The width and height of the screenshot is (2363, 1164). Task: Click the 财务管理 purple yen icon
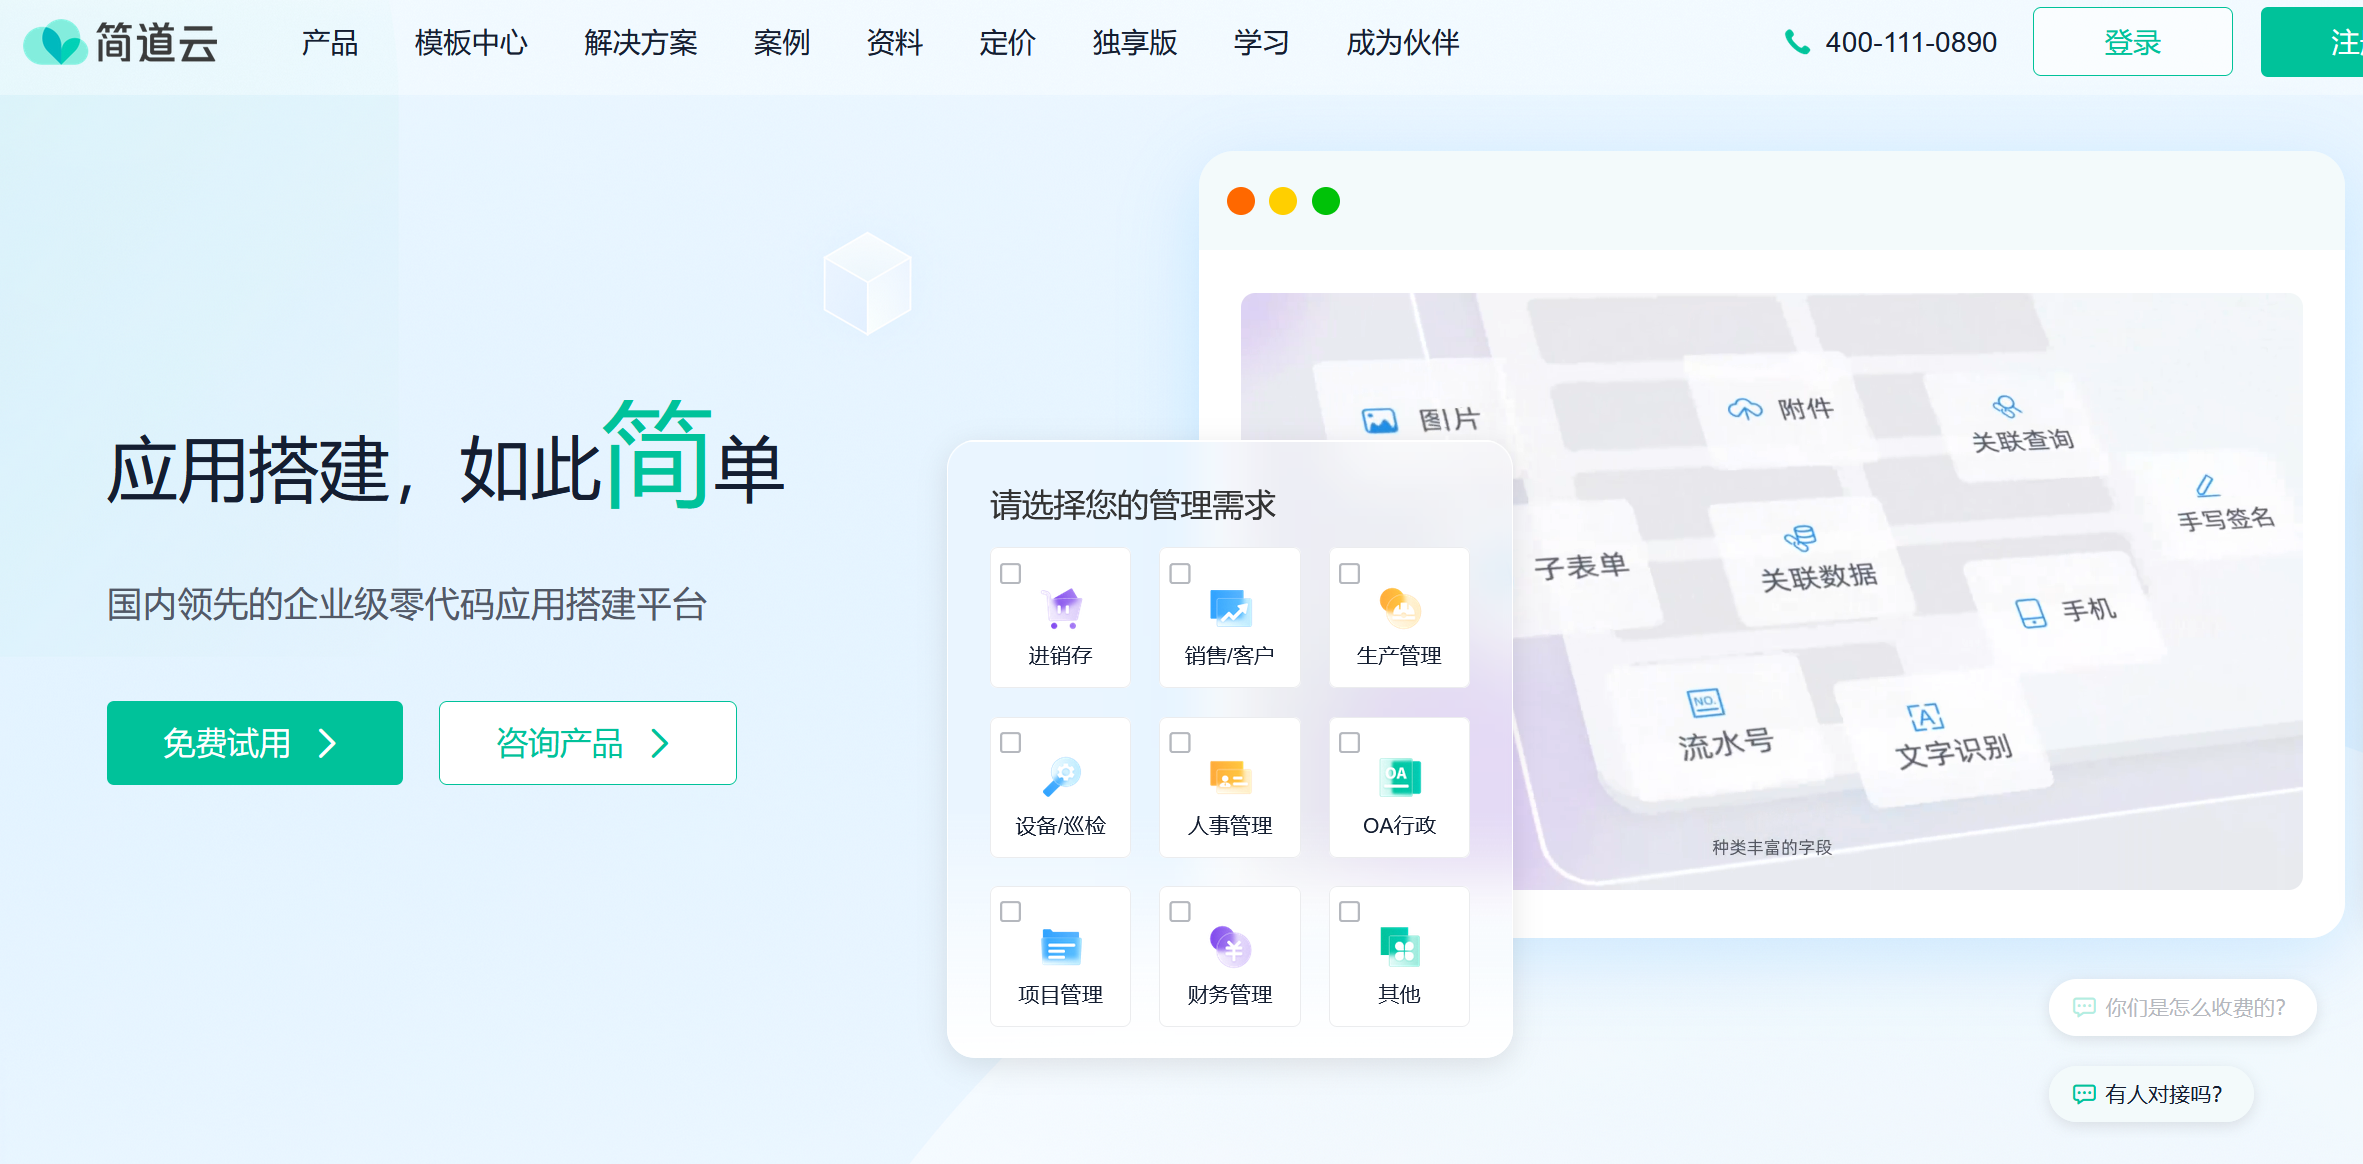[x=1230, y=946]
